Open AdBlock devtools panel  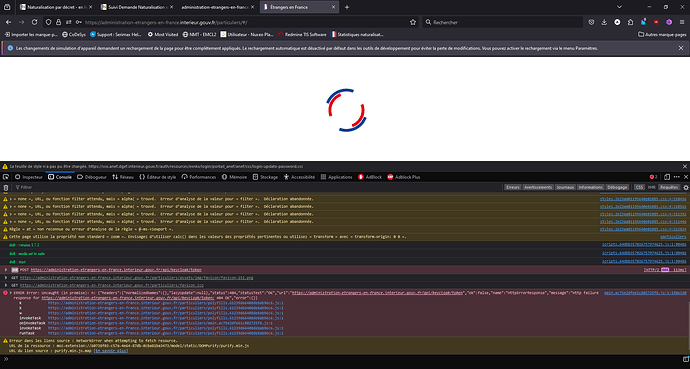(370, 177)
